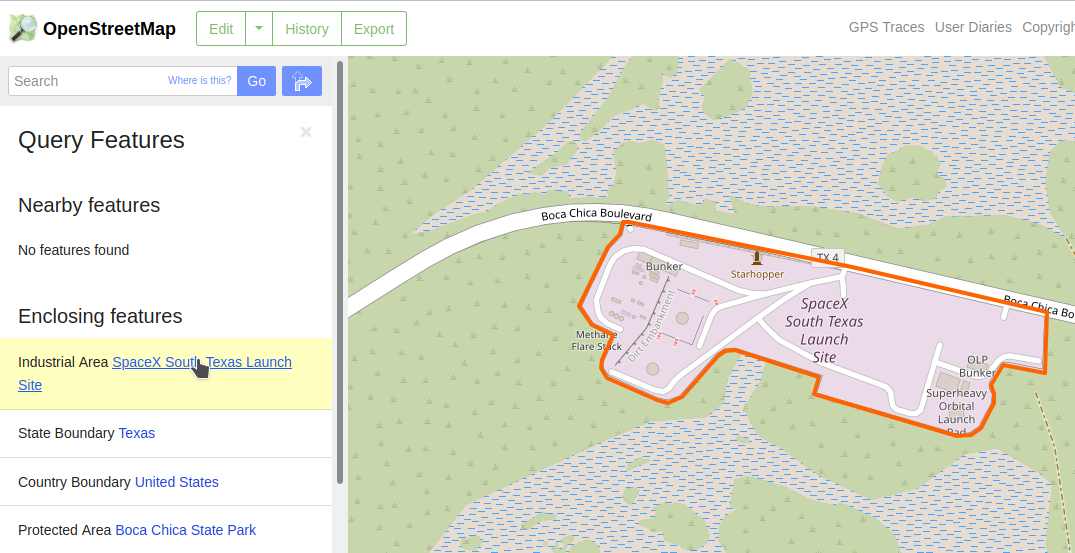Click the Go search button
Viewport: 1075px width, 553px height.
coord(256,81)
